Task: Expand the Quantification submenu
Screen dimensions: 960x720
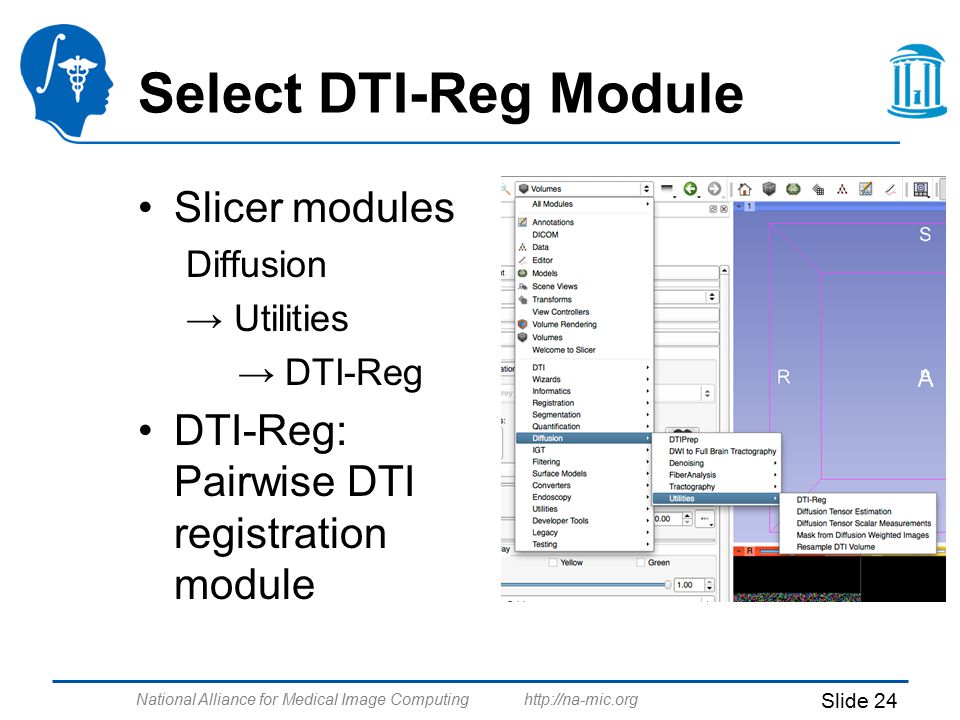Action: point(584,426)
